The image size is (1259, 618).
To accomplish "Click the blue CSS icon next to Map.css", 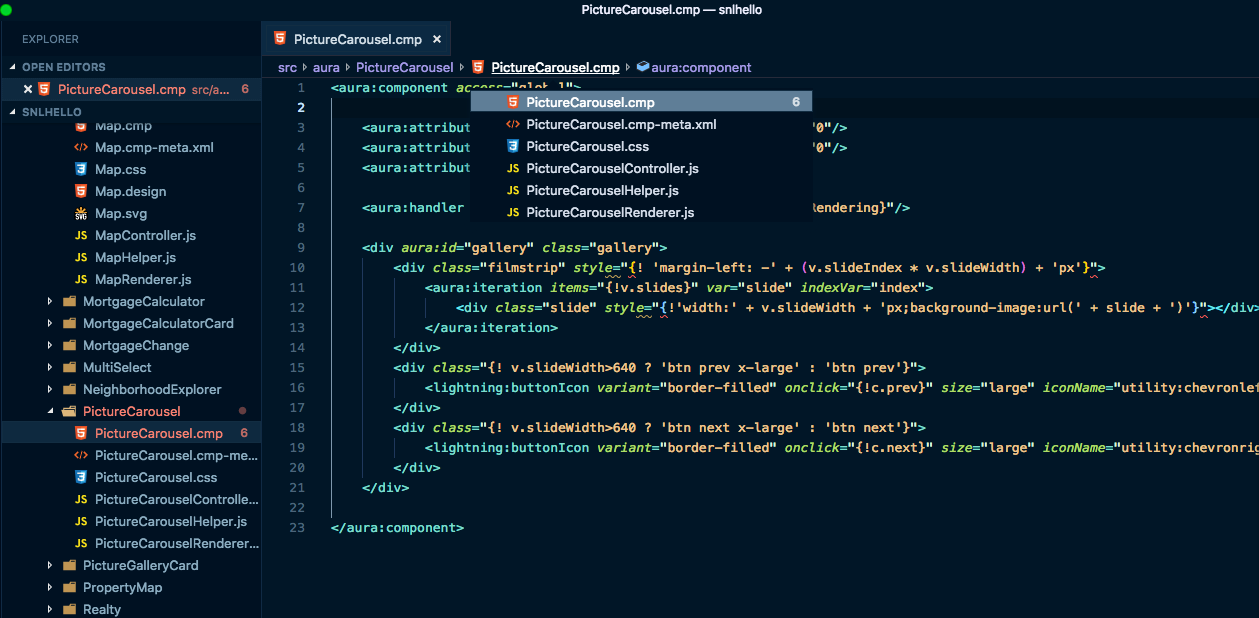I will 81,169.
